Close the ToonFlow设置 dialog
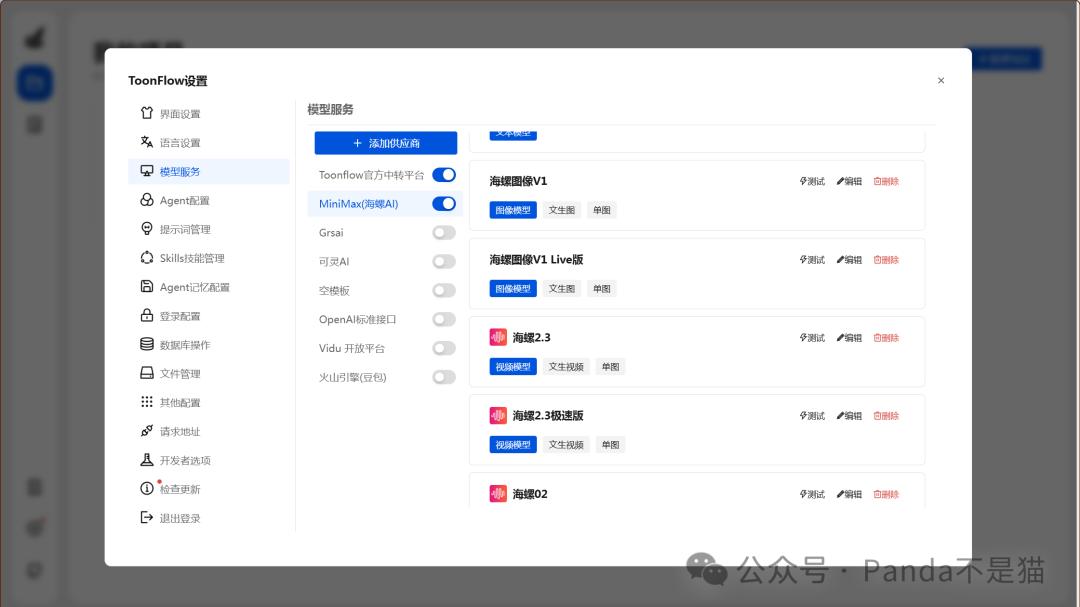This screenshot has height=607, width=1080. tap(941, 81)
